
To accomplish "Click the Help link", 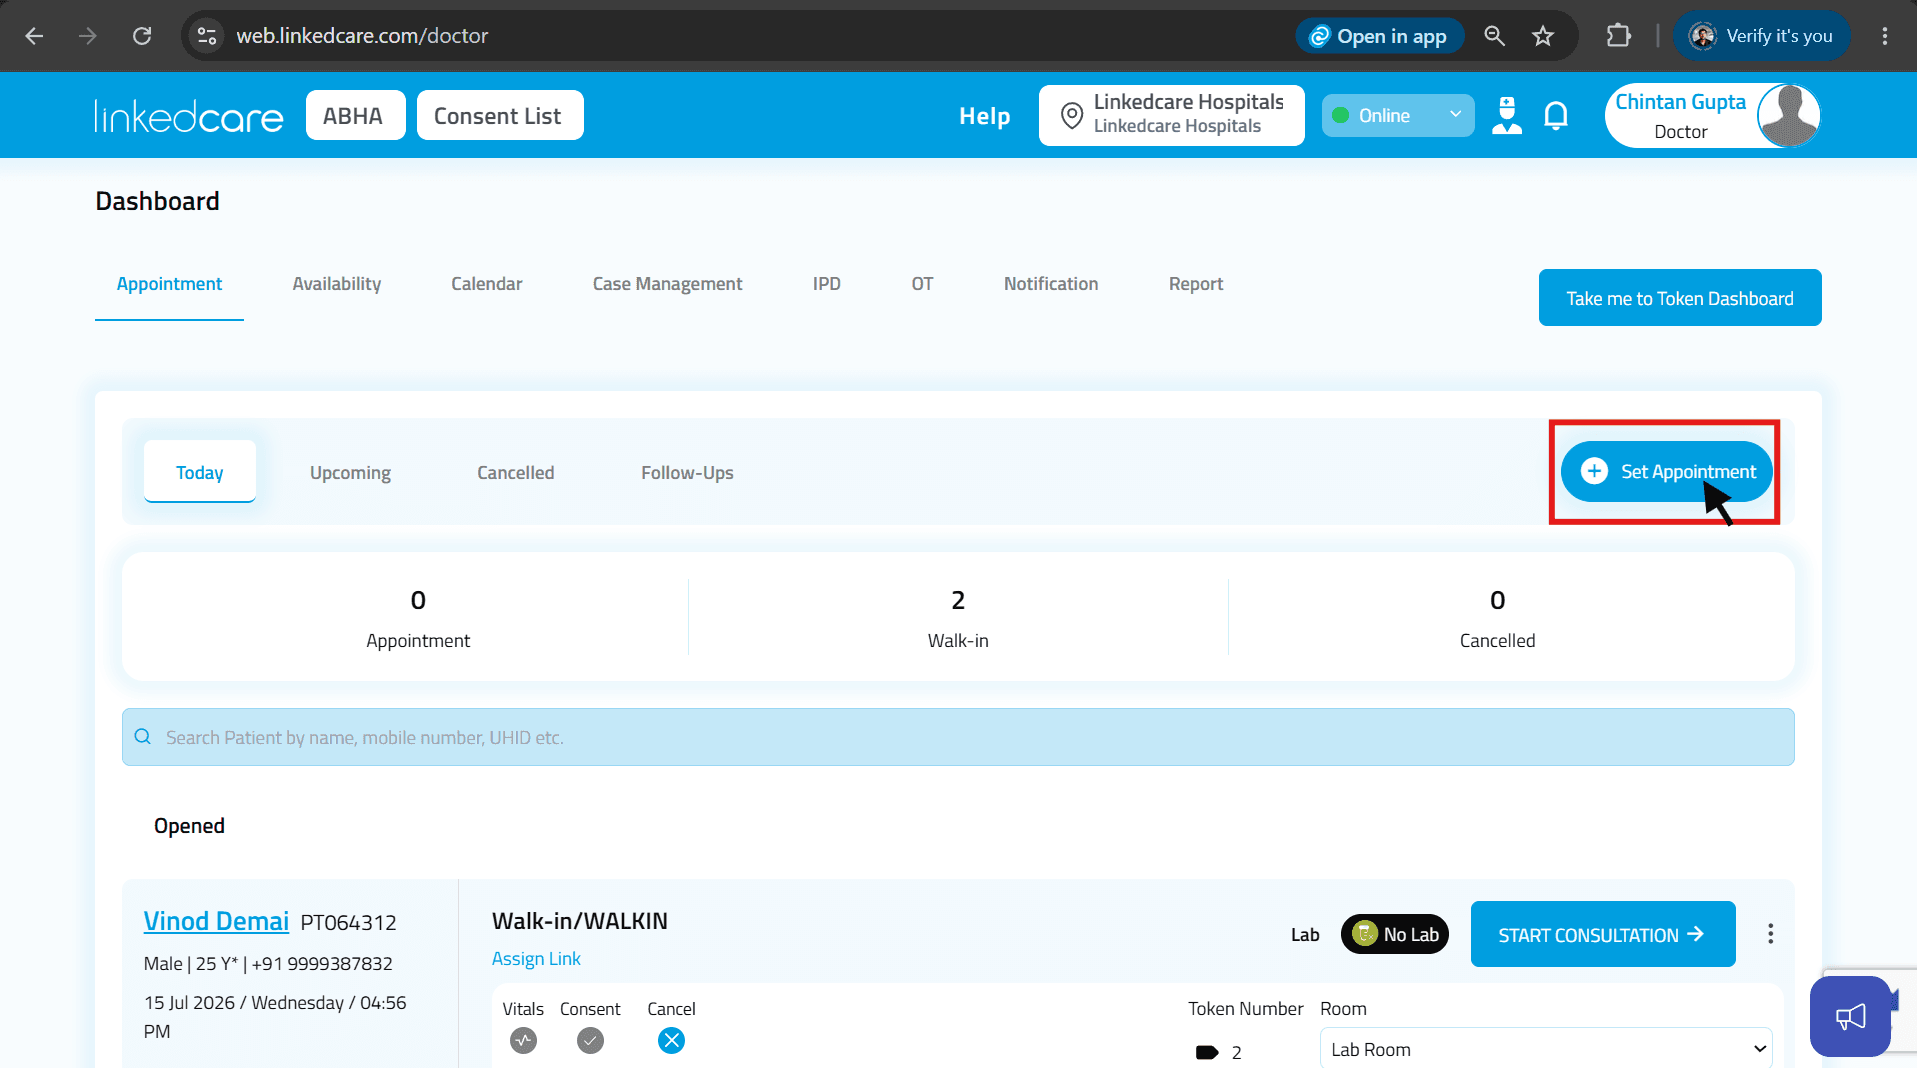I will tap(985, 116).
